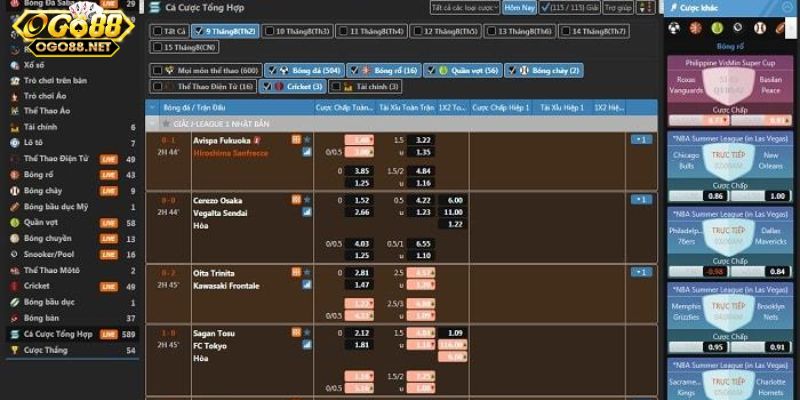Viewport: 800px width, 400px height.
Task: Expand +1 more bets for Avispa Fukuoka
Action: 641,139
